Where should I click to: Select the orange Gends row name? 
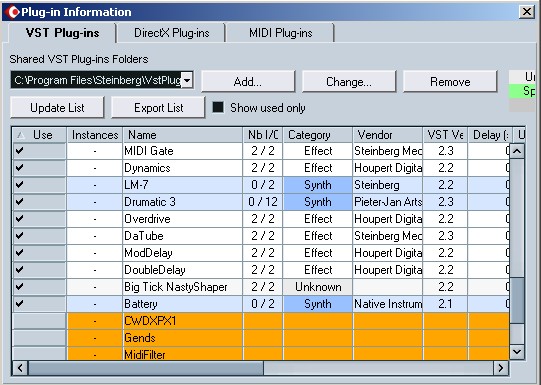click(x=183, y=338)
